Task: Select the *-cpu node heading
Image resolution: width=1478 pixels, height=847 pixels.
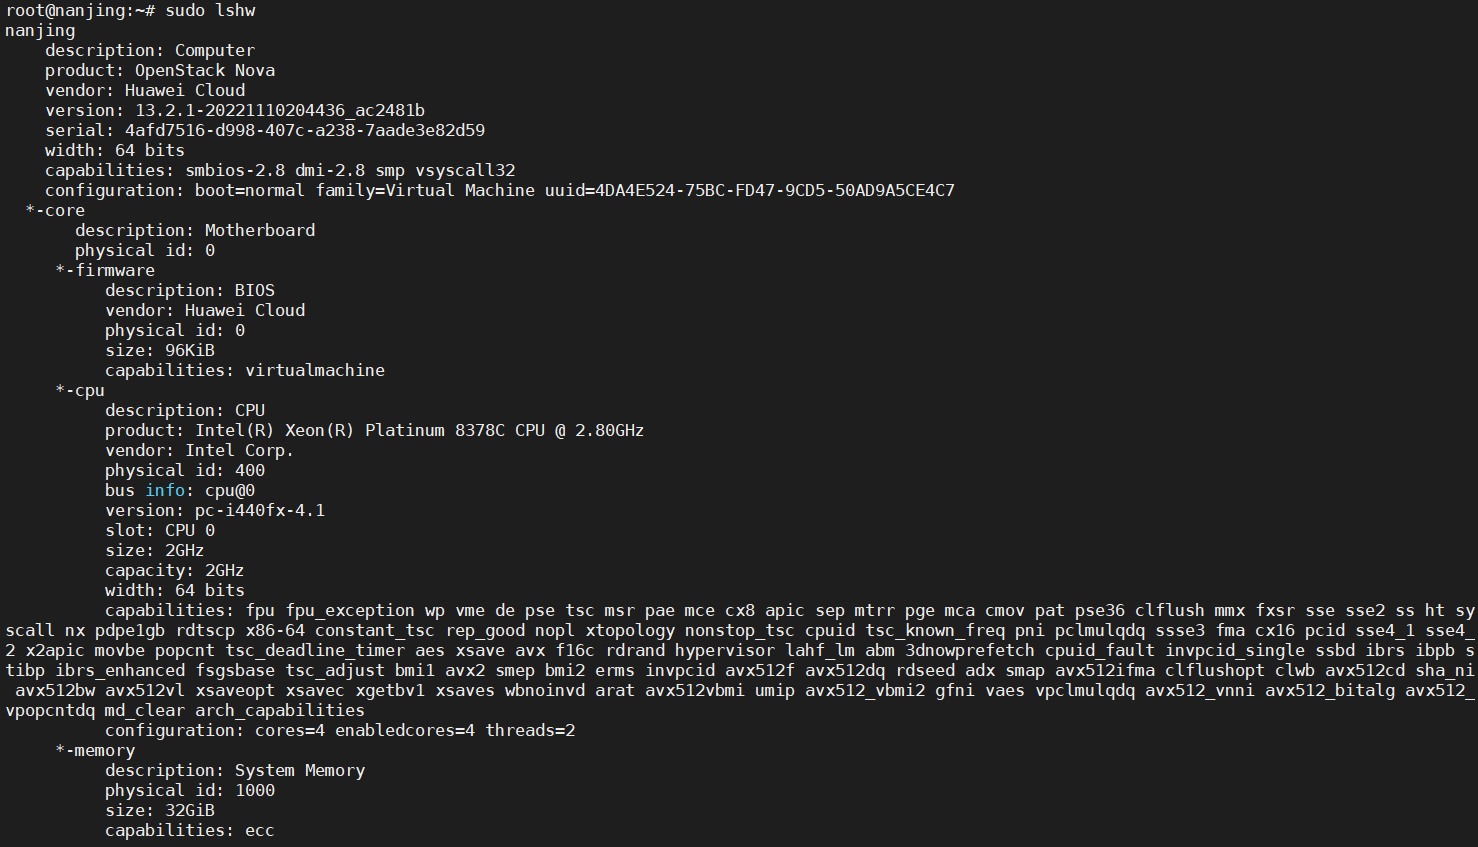Action: click(x=80, y=390)
